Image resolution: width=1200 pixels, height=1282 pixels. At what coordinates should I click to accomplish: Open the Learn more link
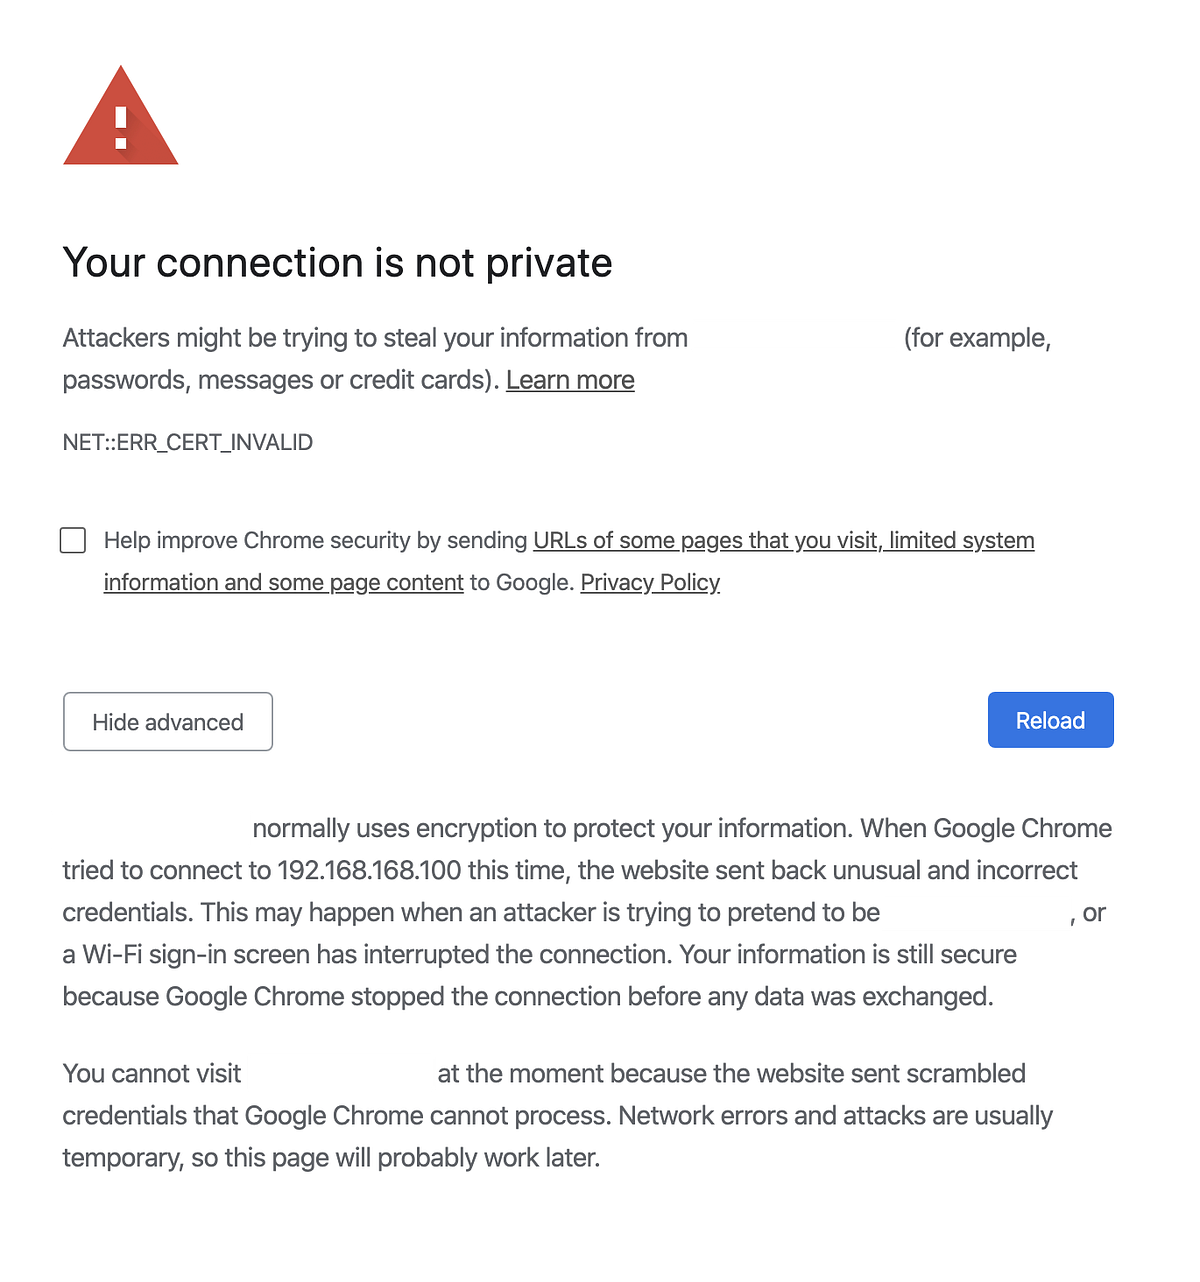pyautogui.click(x=570, y=380)
